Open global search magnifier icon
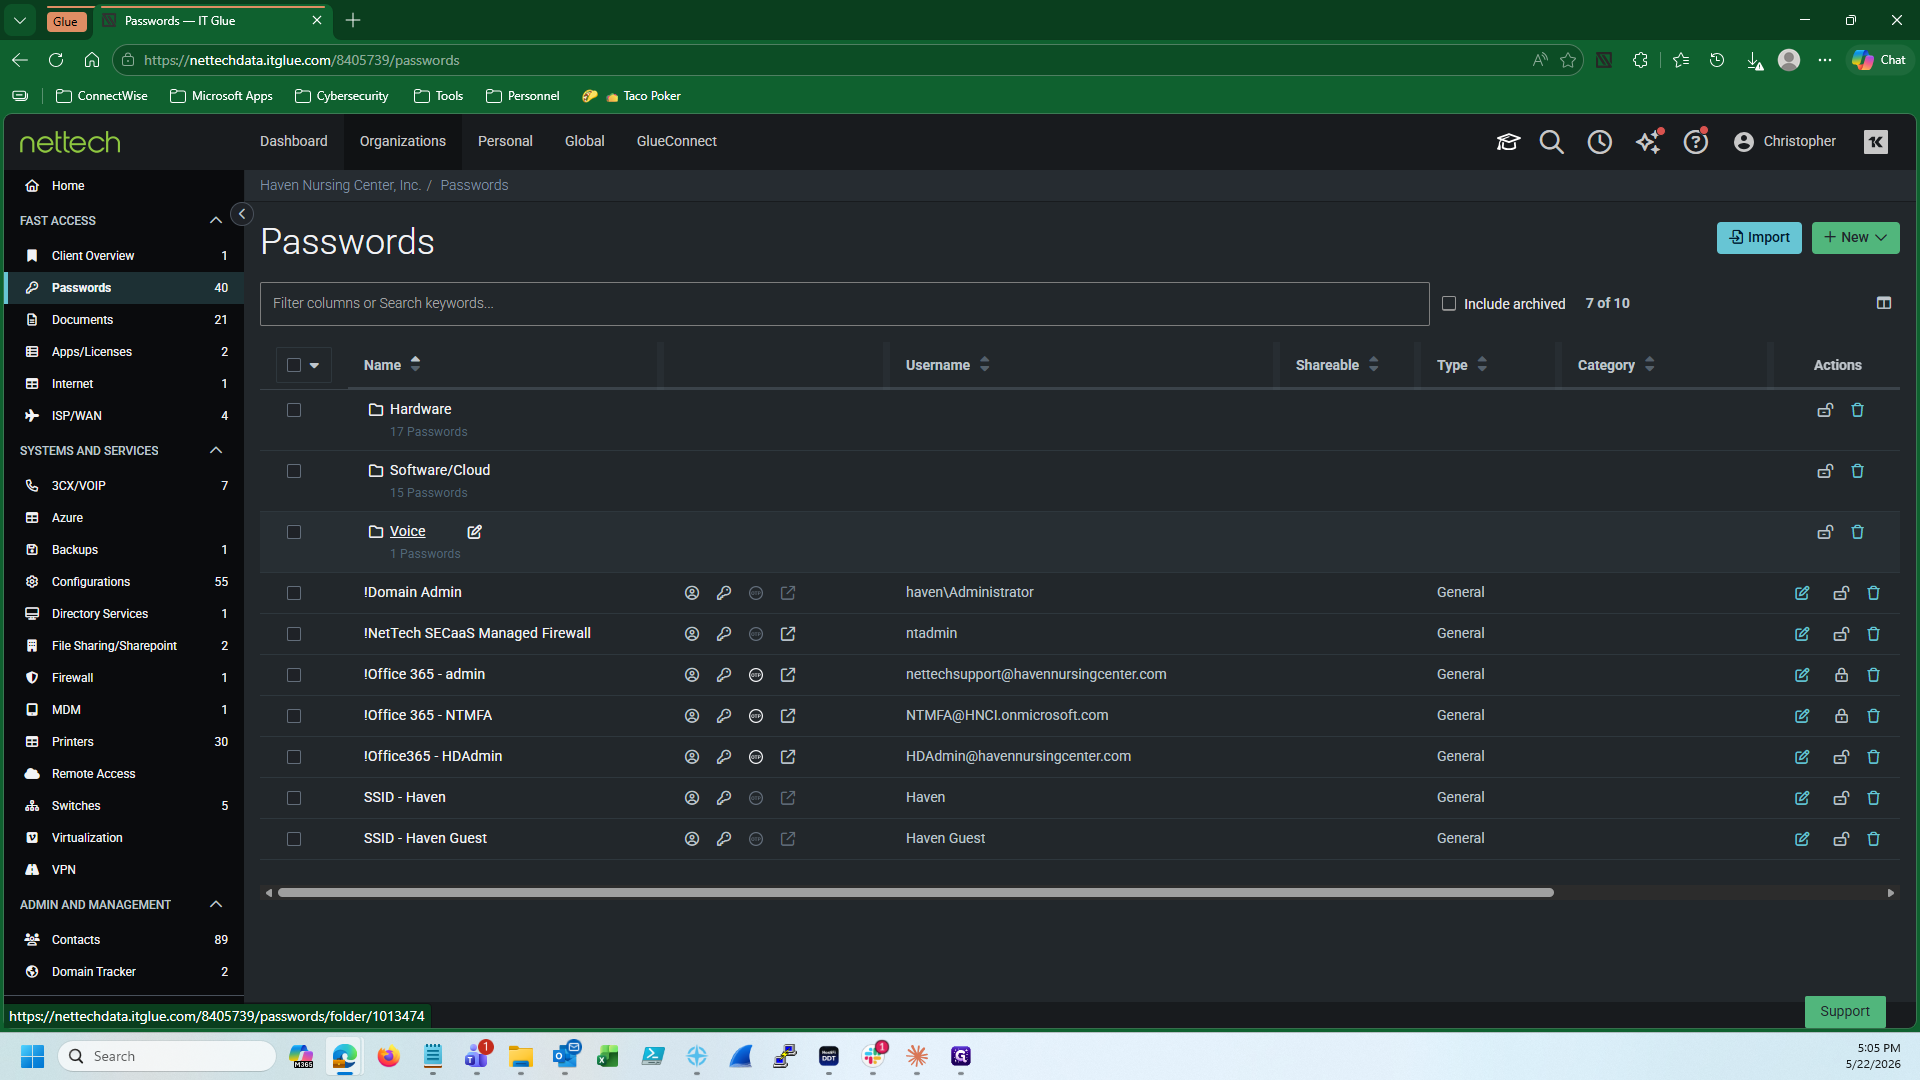The height and width of the screenshot is (1080, 1920). point(1551,142)
